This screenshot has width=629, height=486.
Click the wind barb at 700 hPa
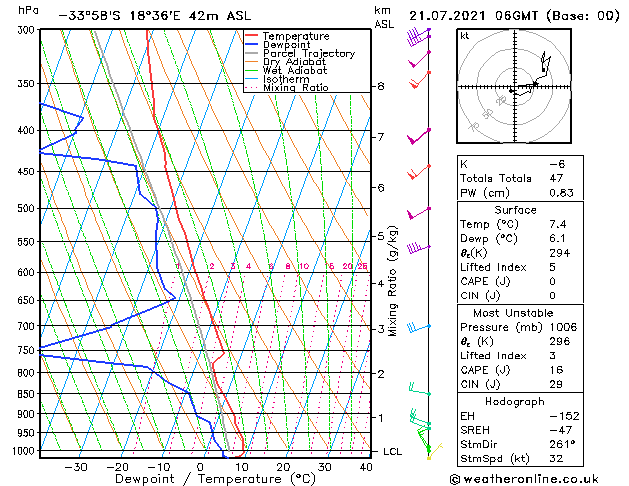click(x=418, y=327)
